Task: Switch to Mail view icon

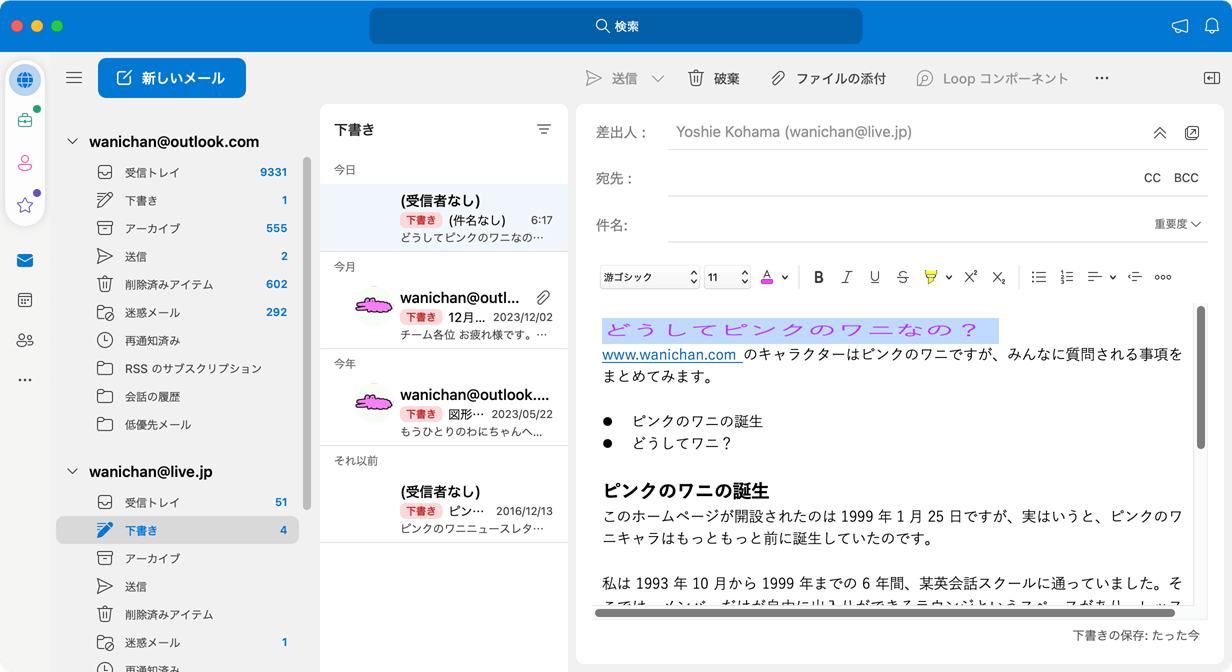Action: click(25, 260)
